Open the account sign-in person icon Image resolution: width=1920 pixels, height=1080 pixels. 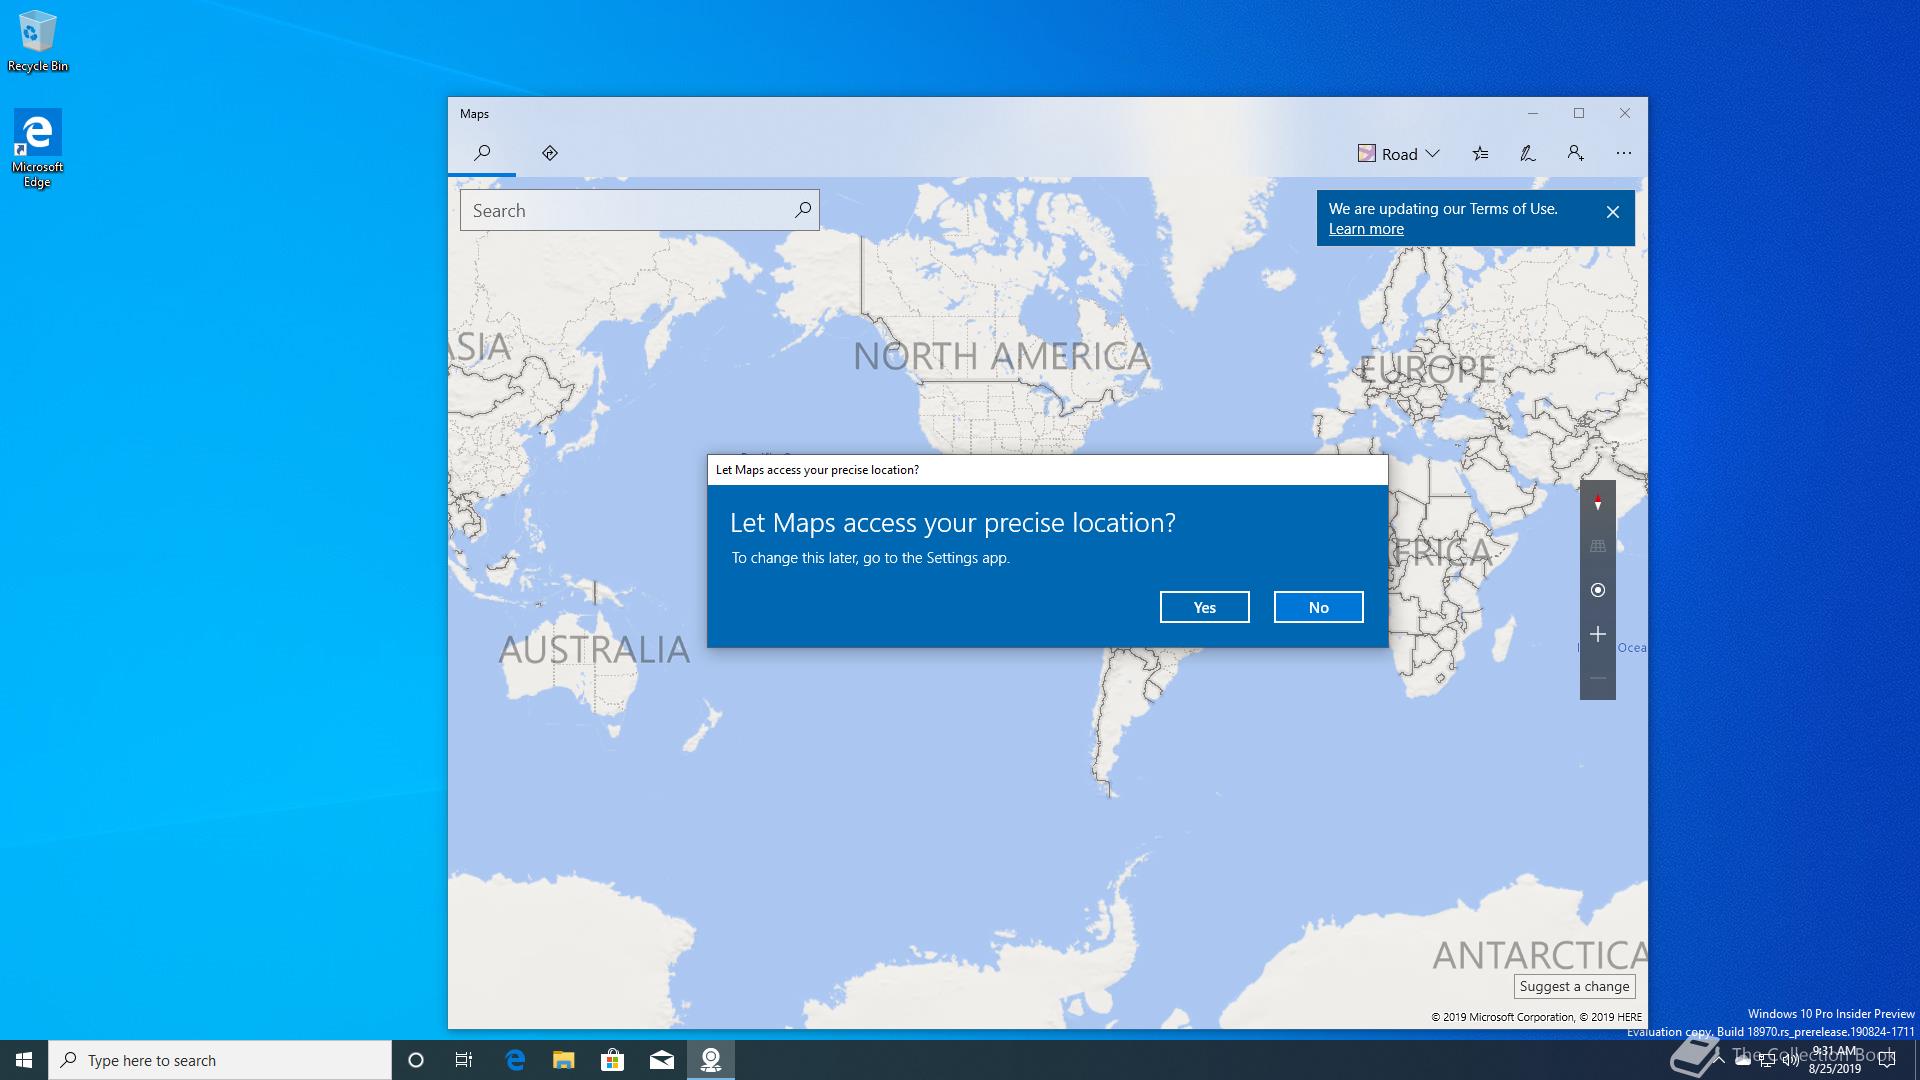pyautogui.click(x=1575, y=153)
